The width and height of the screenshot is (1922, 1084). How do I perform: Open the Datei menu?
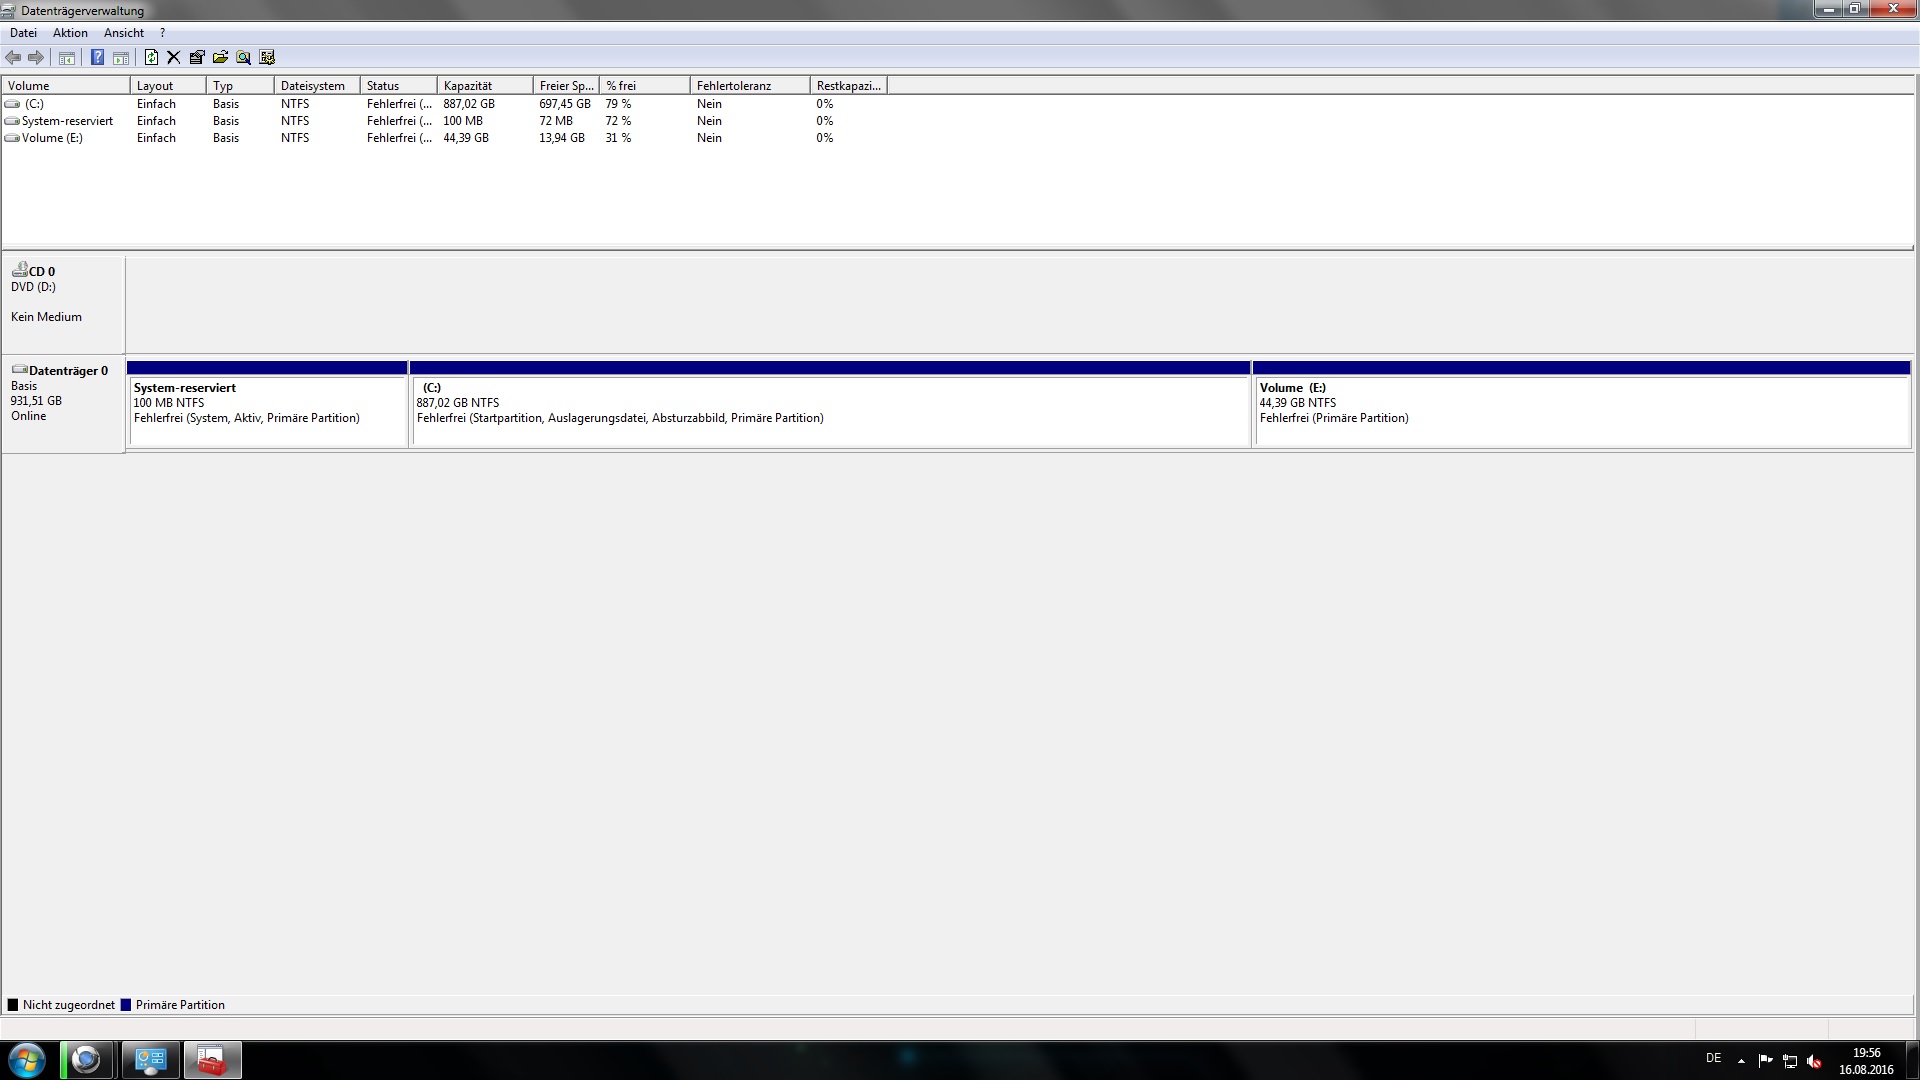(23, 33)
